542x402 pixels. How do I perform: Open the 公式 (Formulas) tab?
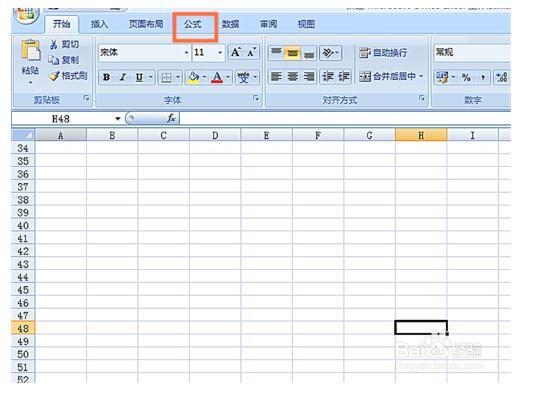(193, 24)
